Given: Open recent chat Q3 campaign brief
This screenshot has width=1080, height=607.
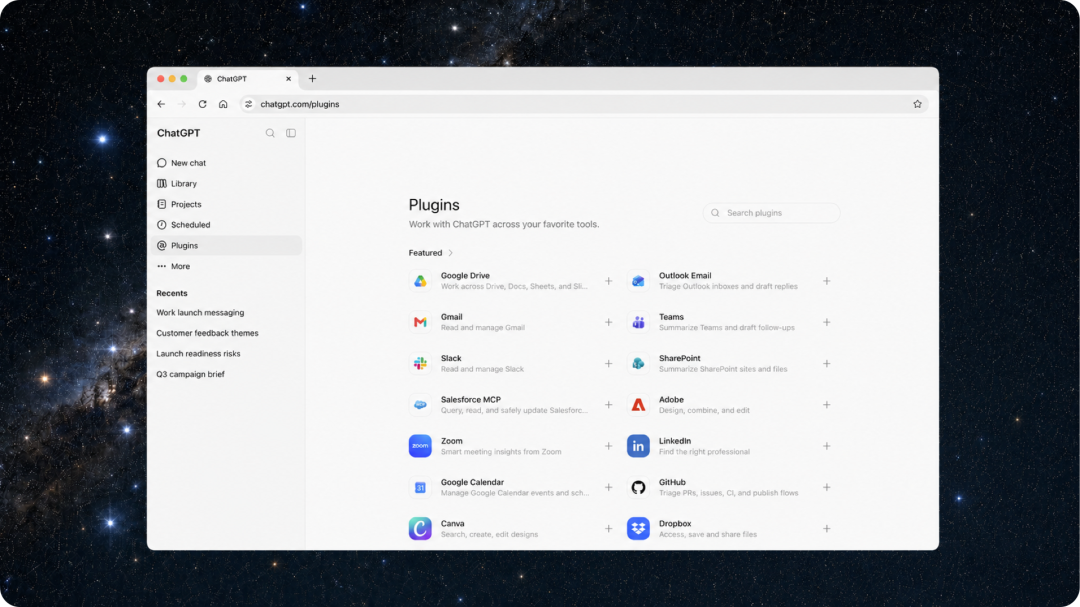Looking at the screenshot, I should 190,375.
